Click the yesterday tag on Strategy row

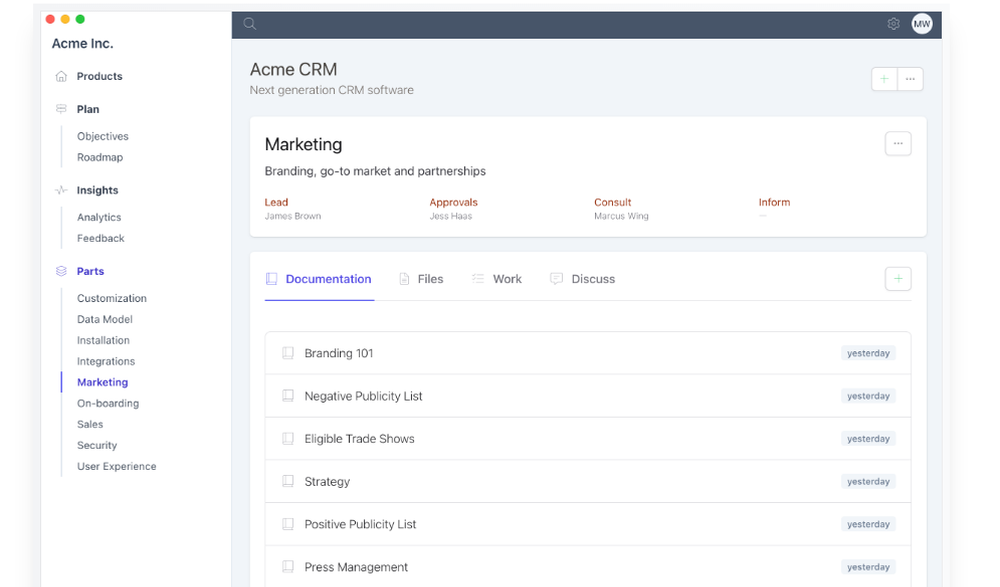coord(868,481)
